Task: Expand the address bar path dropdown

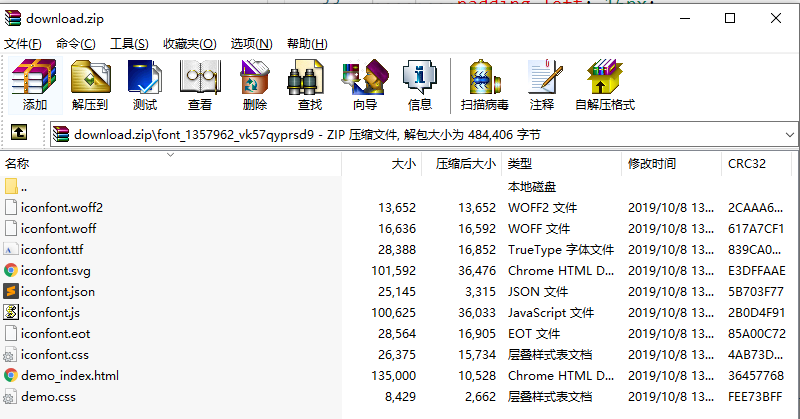Action: (789, 135)
